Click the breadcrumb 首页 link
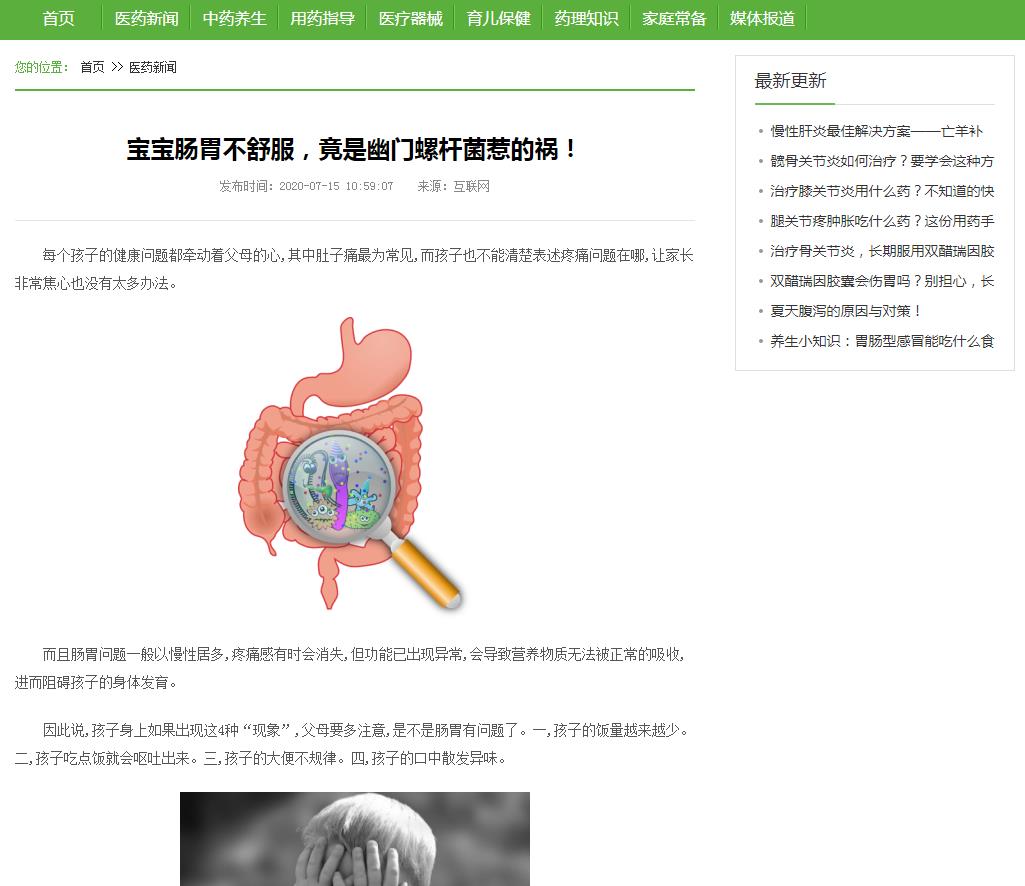Screen dimensions: 1025x886 (92, 67)
